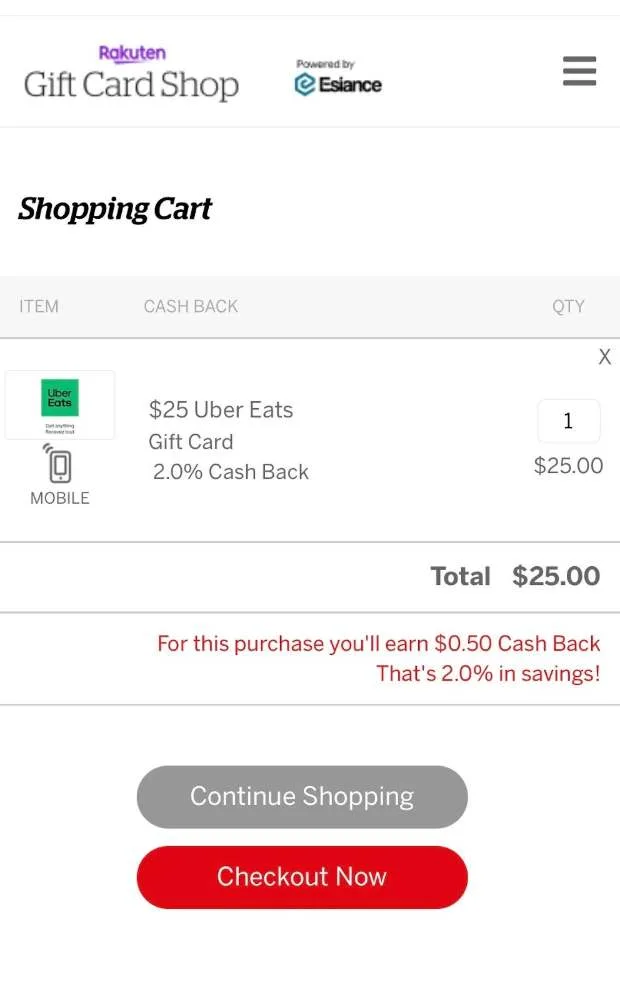Open the hamburger navigation menu

[579, 71]
